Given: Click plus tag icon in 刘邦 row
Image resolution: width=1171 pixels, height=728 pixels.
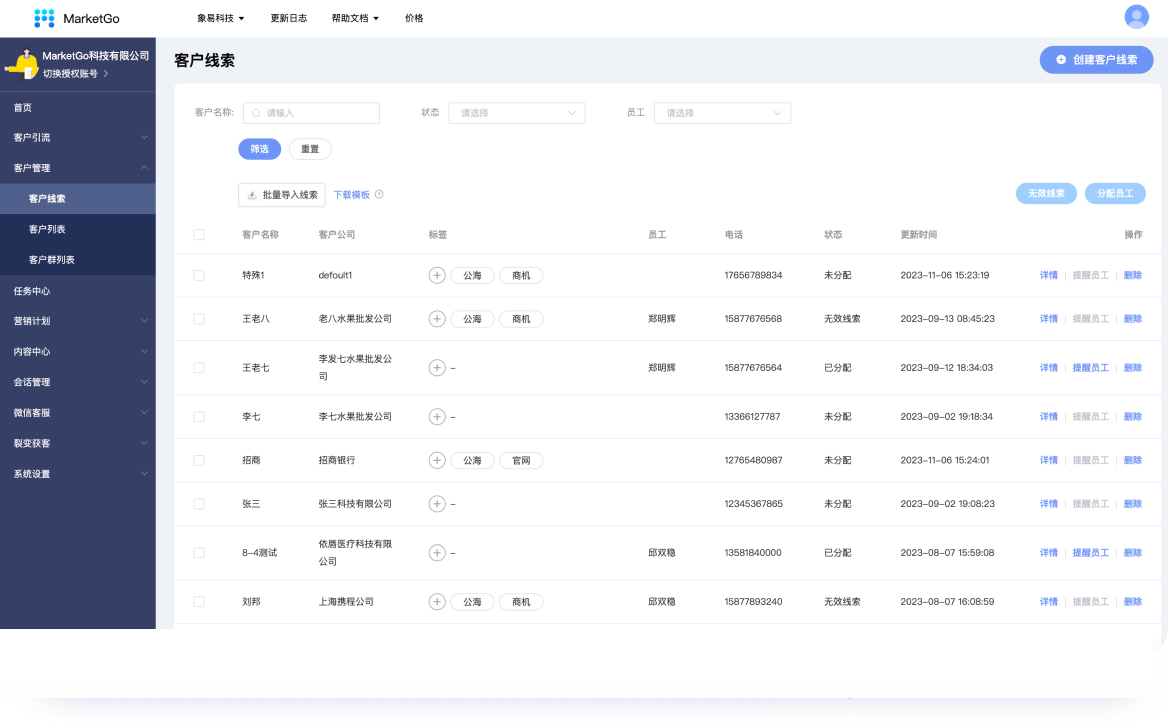Looking at the screenshot, I should 437,602.
